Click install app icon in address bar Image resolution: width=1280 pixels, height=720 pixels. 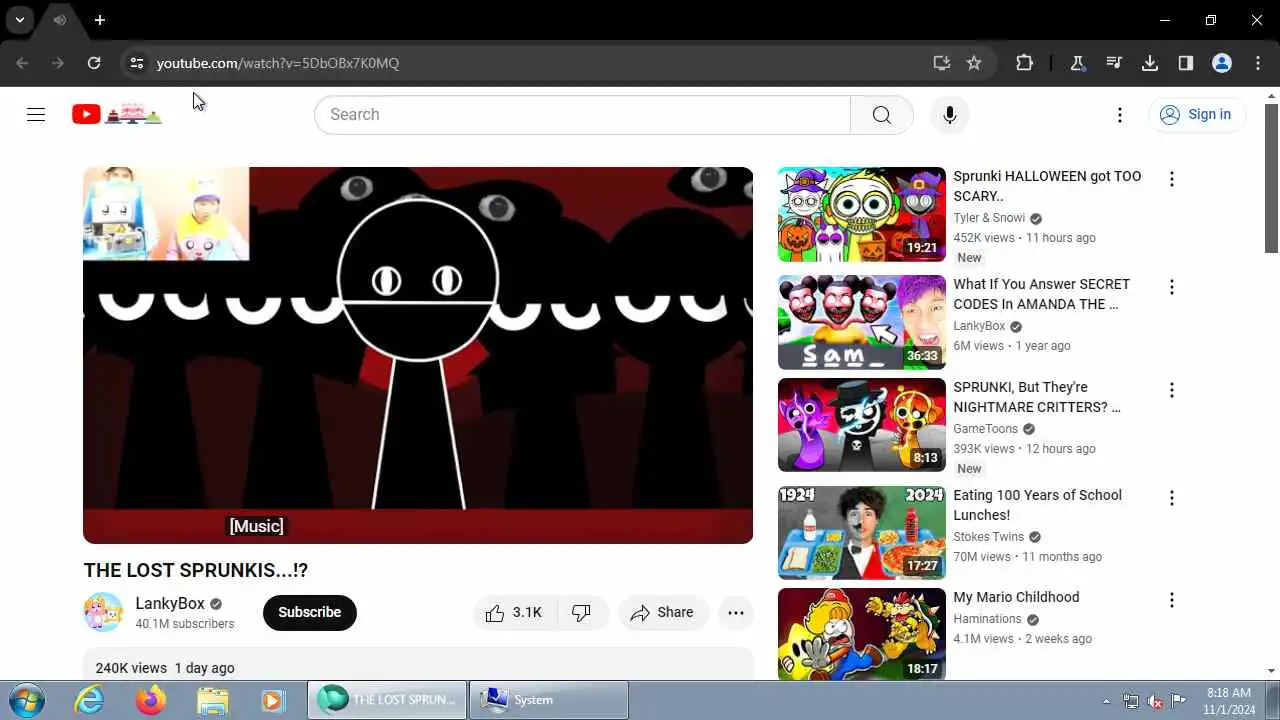[x=941, y=63]
